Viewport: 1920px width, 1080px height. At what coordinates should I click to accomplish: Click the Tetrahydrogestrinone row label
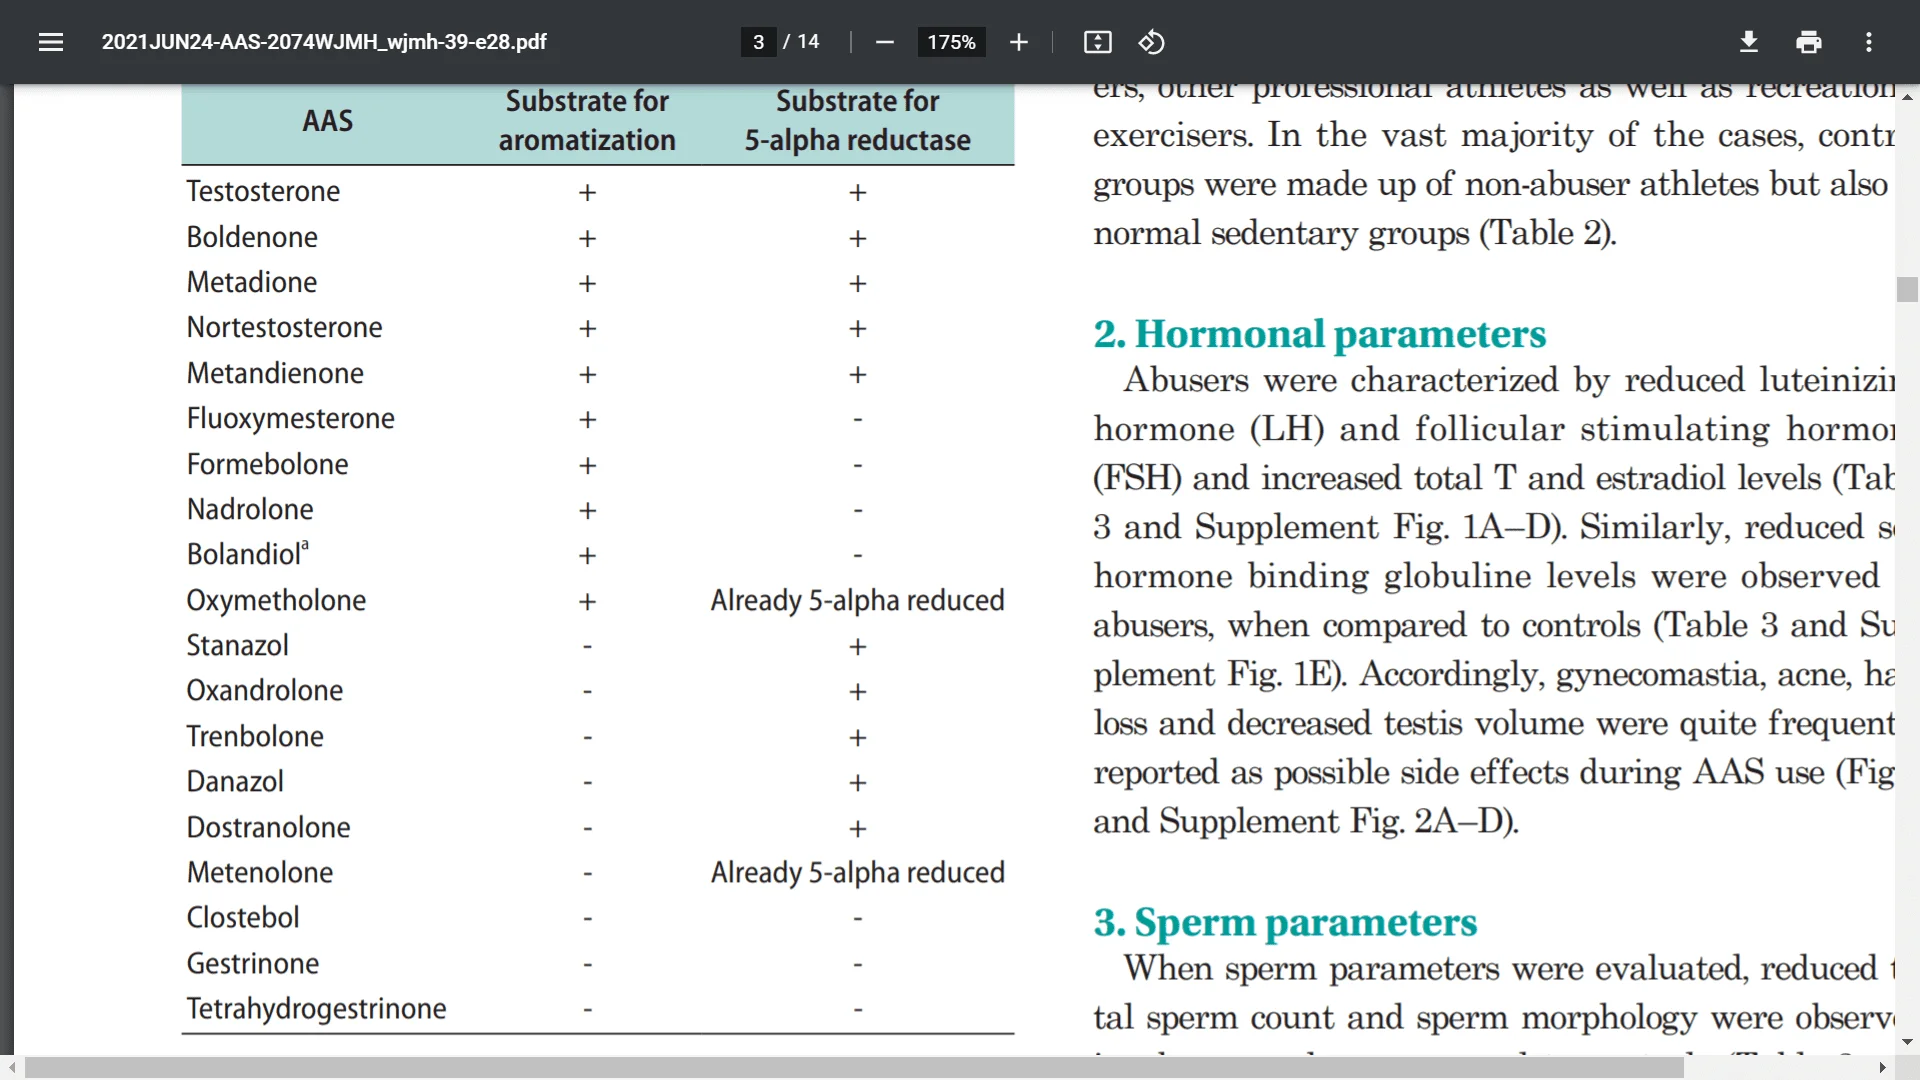click(x=316, y=1009)
